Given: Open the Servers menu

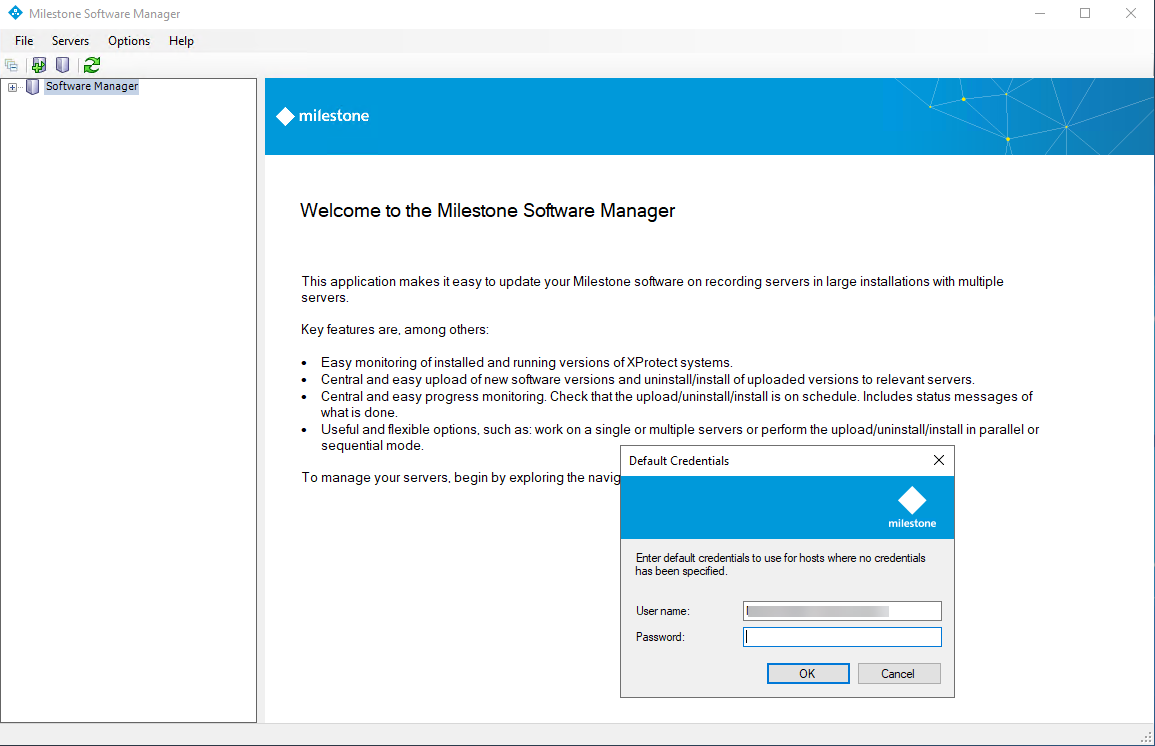Looking at the screenshot, I should pyautogui.click(x=70, y=41).
